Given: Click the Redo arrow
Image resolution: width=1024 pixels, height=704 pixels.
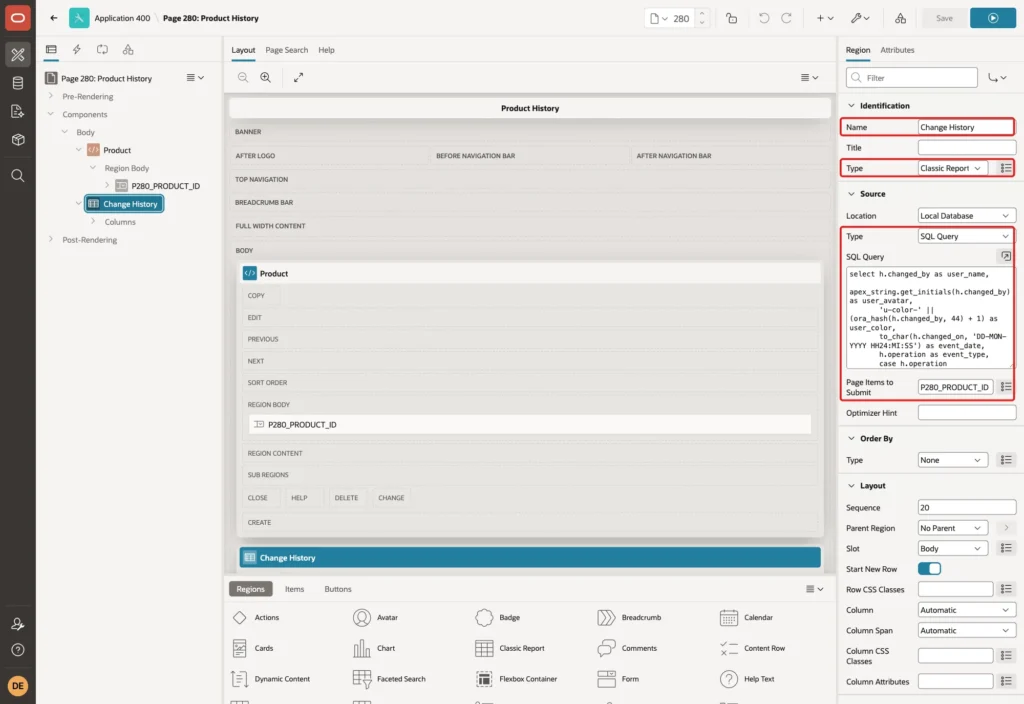Looking at the screenshot, I should pyautogui.click(x=786, y=18).
